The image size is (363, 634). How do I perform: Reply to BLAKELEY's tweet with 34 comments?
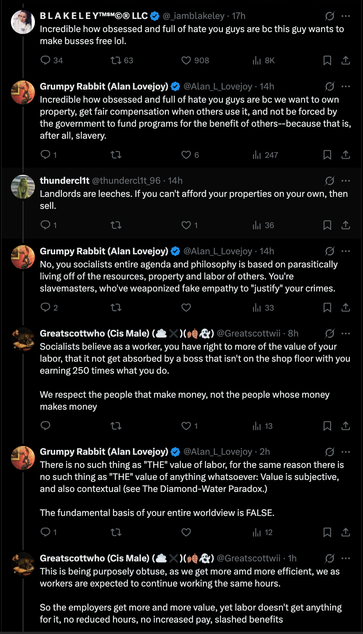[45, 61]
